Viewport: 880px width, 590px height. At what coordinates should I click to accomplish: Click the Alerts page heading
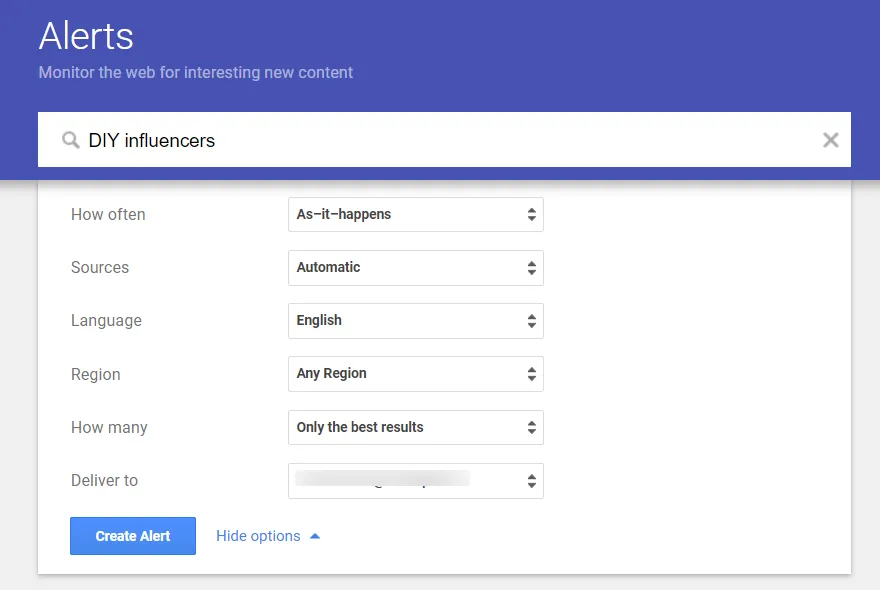pos(86,37)
